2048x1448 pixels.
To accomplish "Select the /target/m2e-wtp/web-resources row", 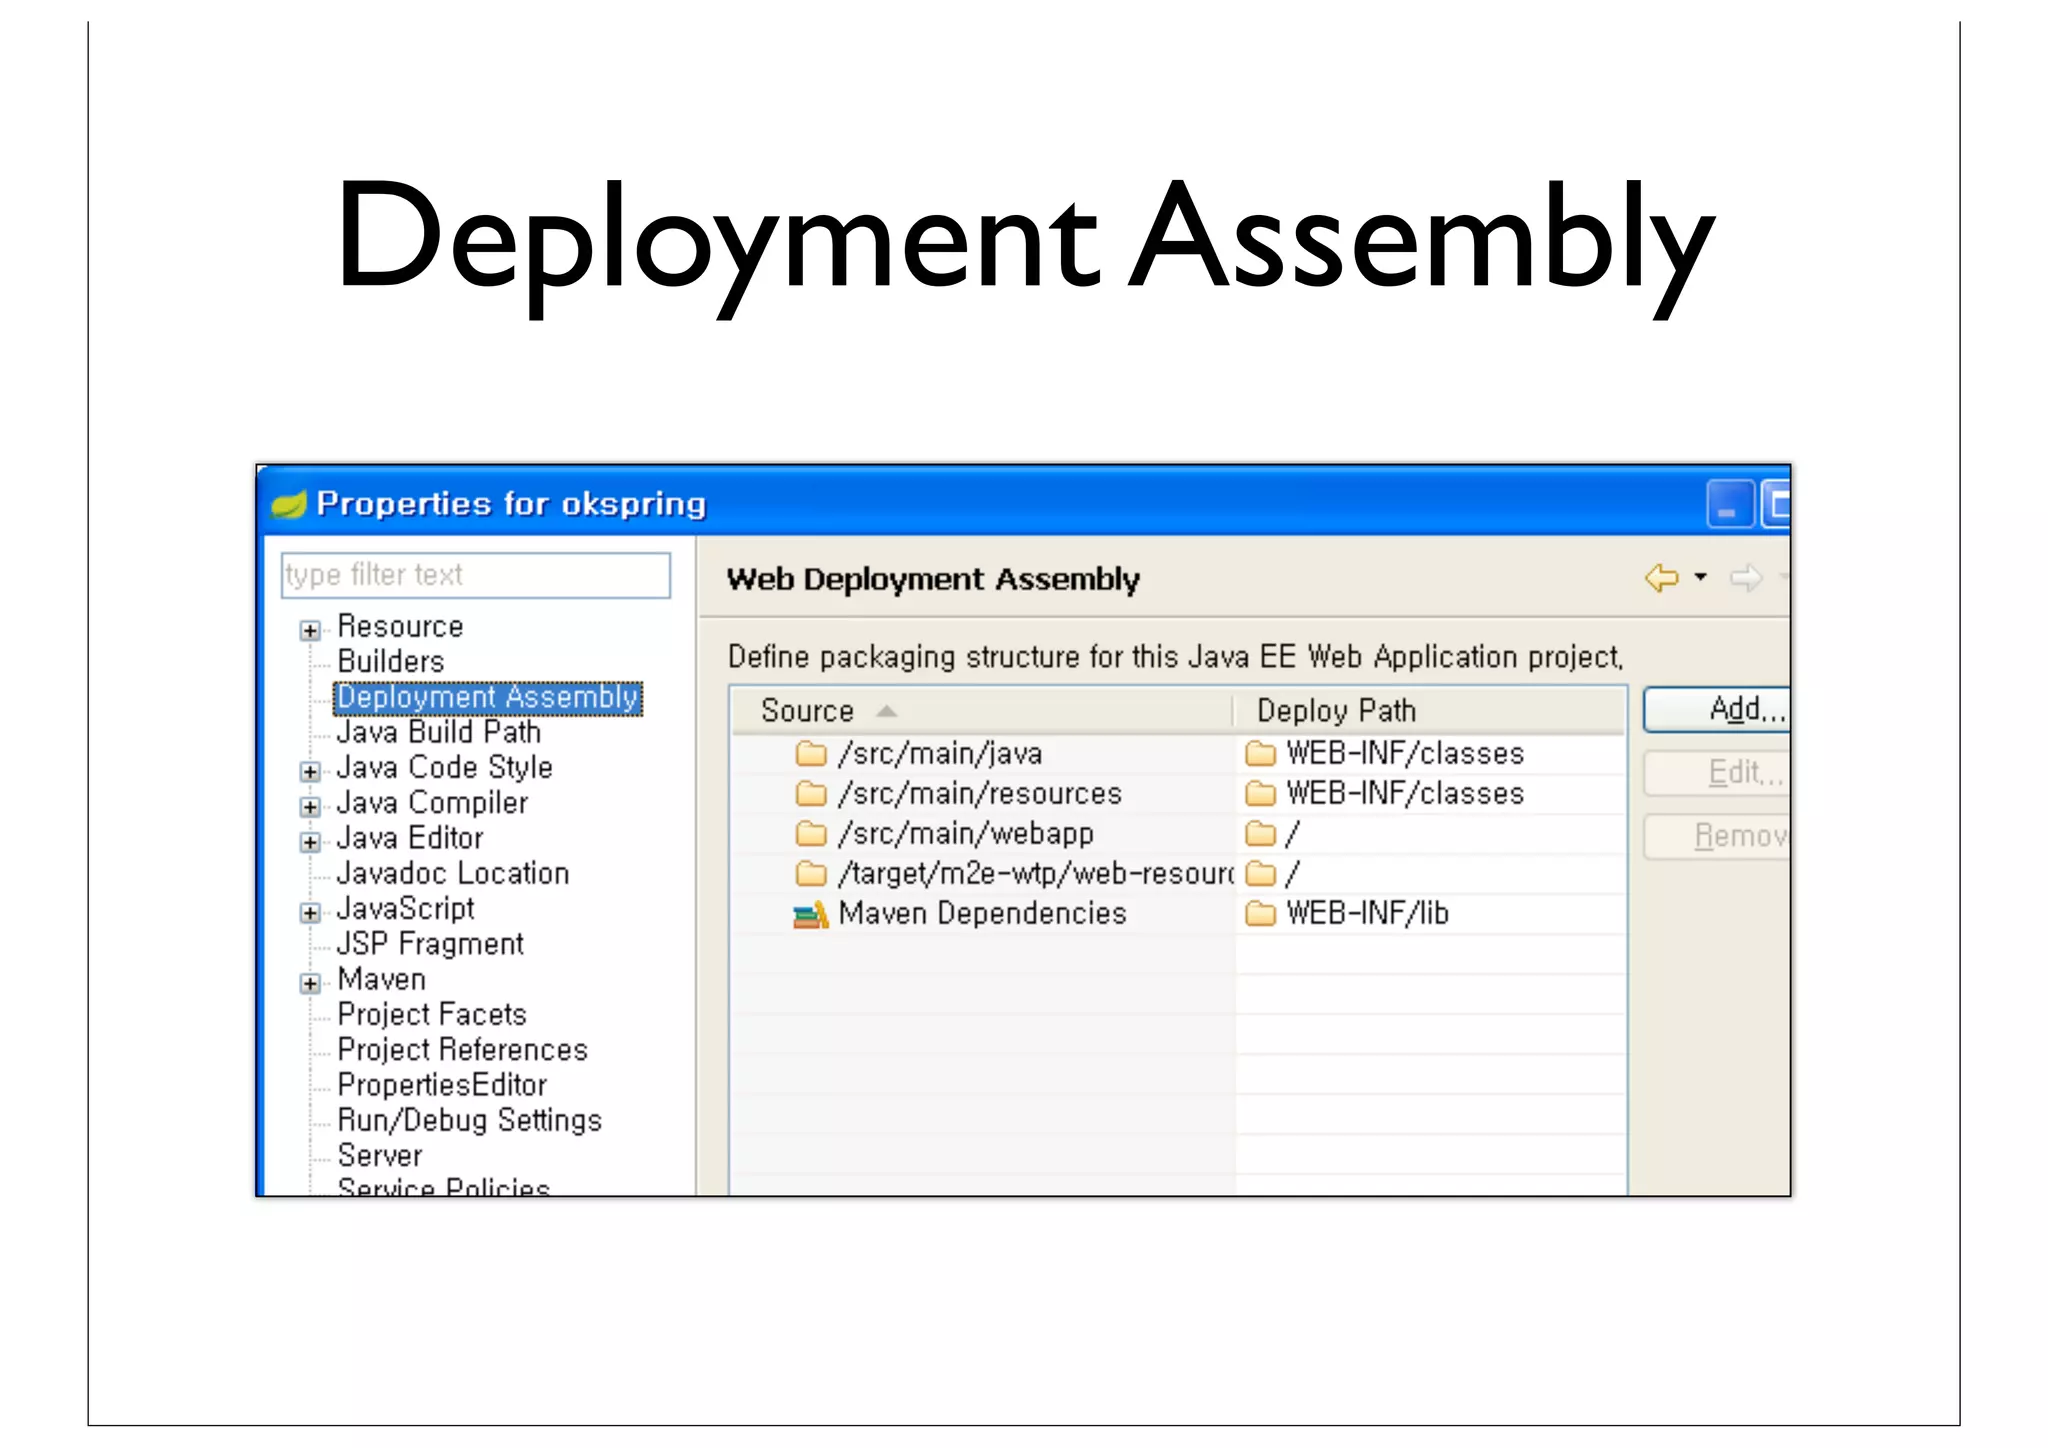I will [1178, 873].
